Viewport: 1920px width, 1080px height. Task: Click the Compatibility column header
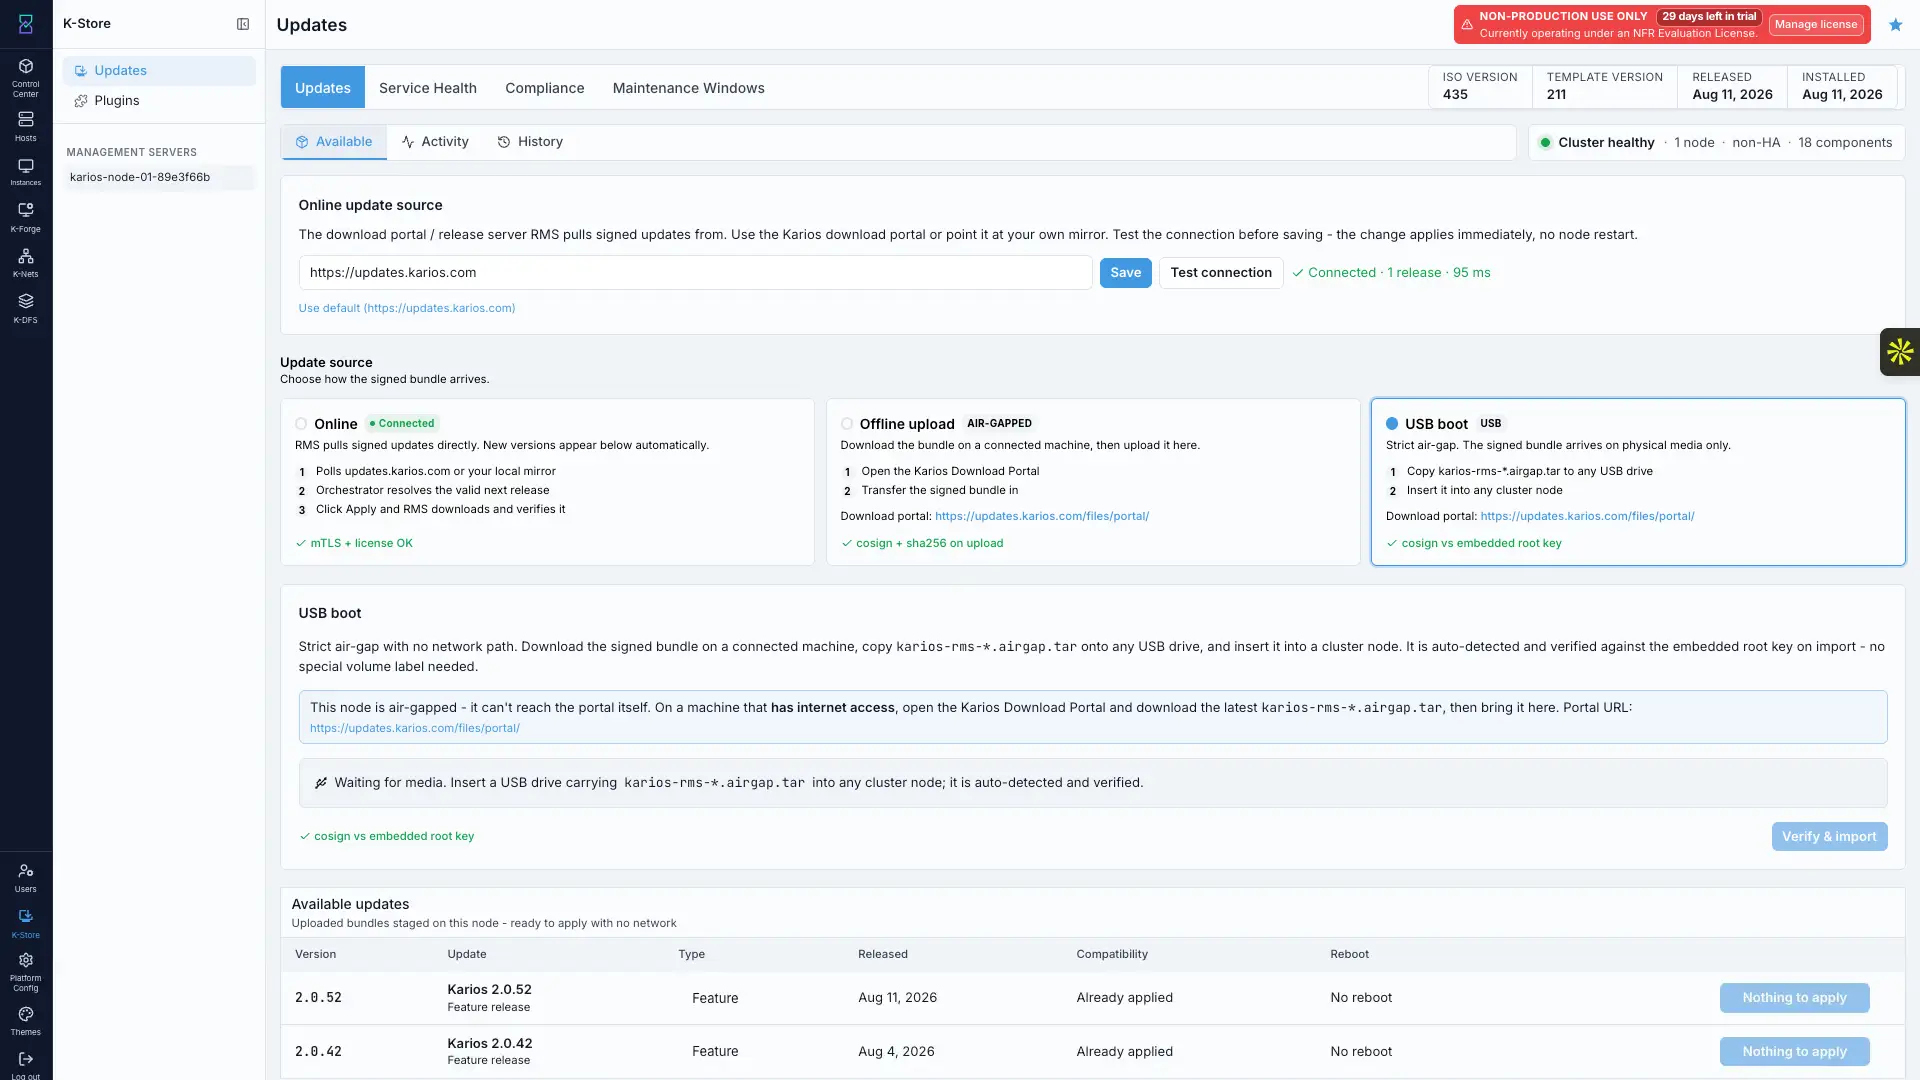click(x=1112, y=955)
